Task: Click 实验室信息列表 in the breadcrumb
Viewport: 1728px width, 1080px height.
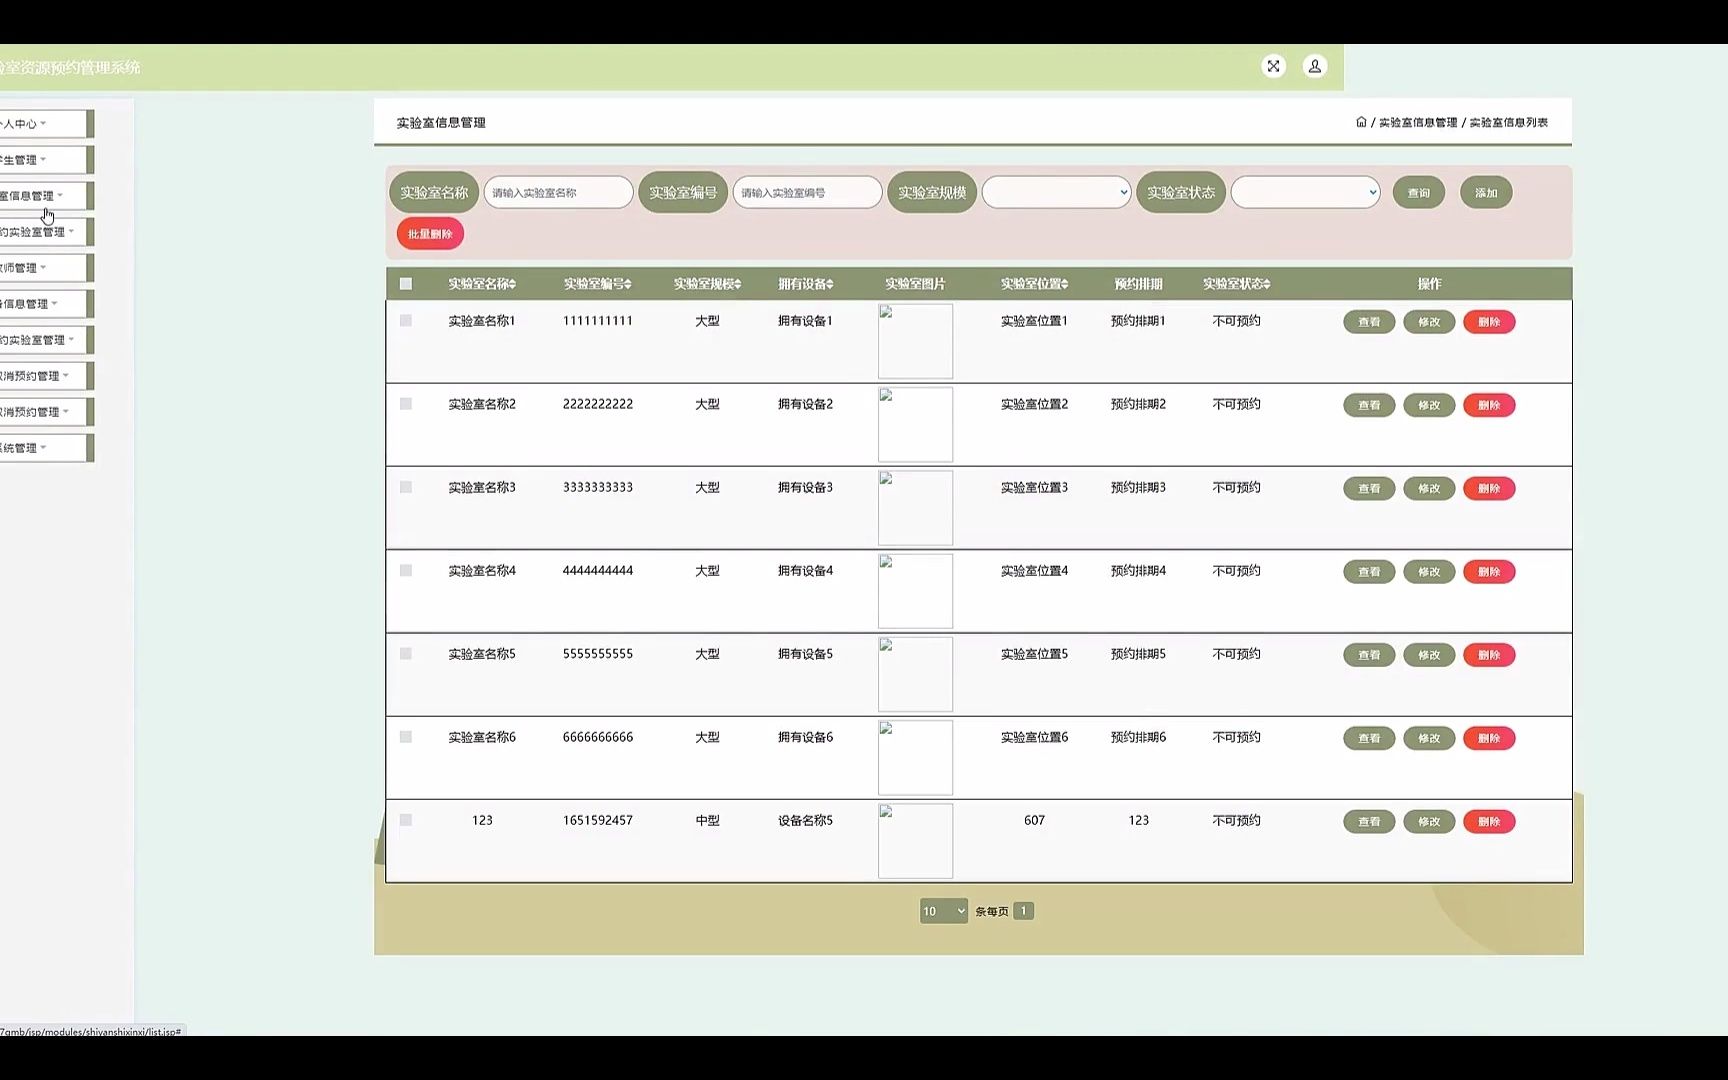Action: [1509, 123]
